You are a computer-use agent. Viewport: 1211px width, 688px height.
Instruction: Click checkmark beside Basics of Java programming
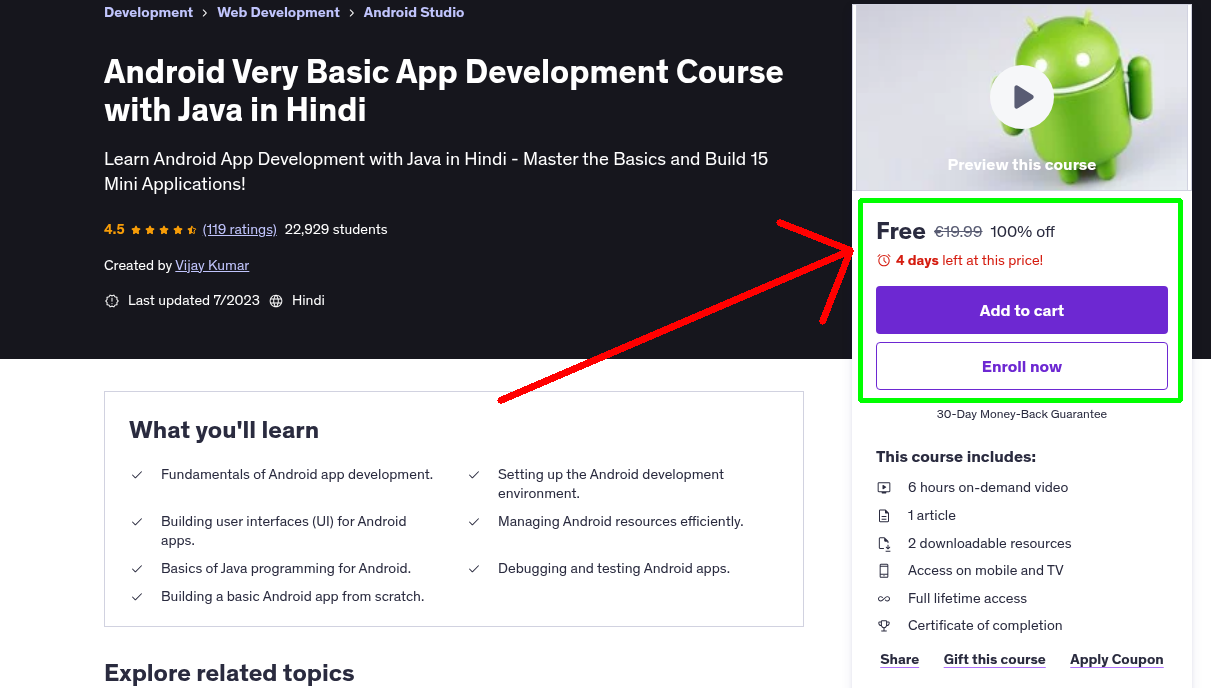[137, 569]
